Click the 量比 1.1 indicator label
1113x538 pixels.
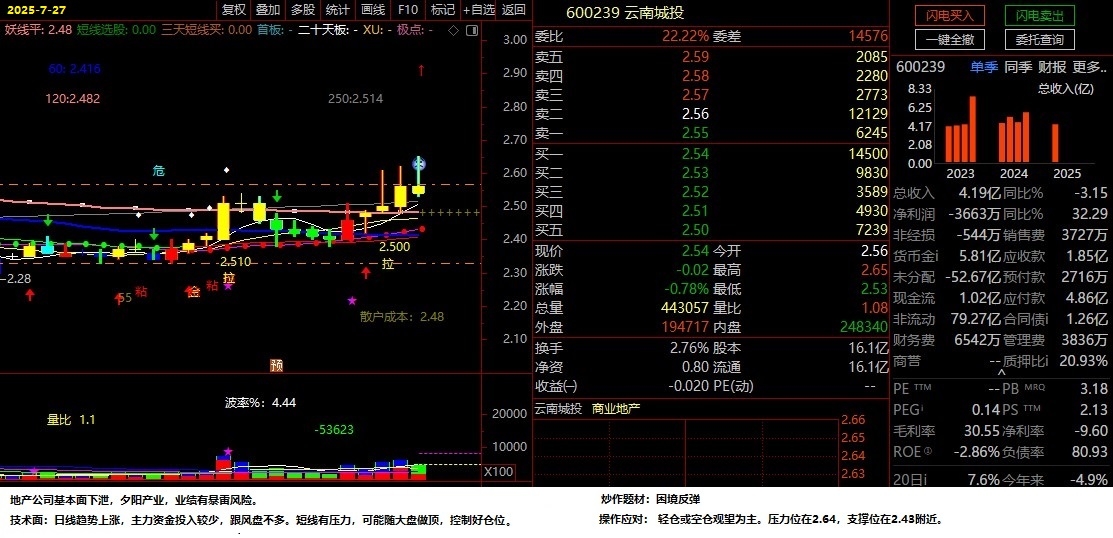[x=71, y=419]
